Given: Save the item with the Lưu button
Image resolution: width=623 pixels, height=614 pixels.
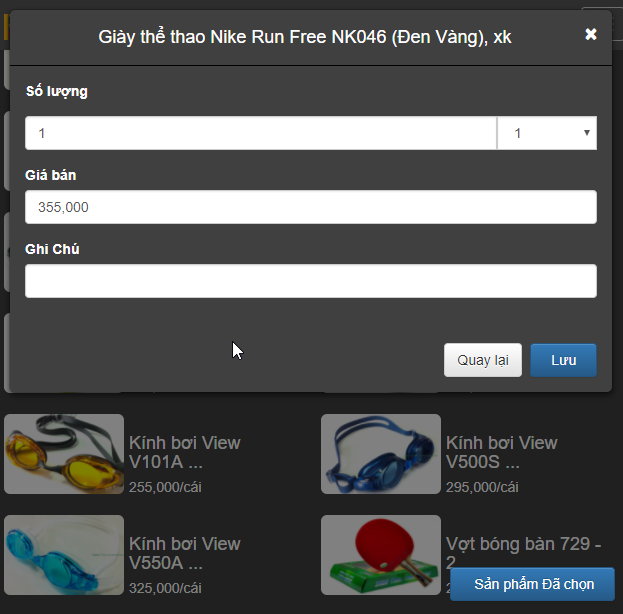Looking at the screenshot, I should (x=563, y=360).
